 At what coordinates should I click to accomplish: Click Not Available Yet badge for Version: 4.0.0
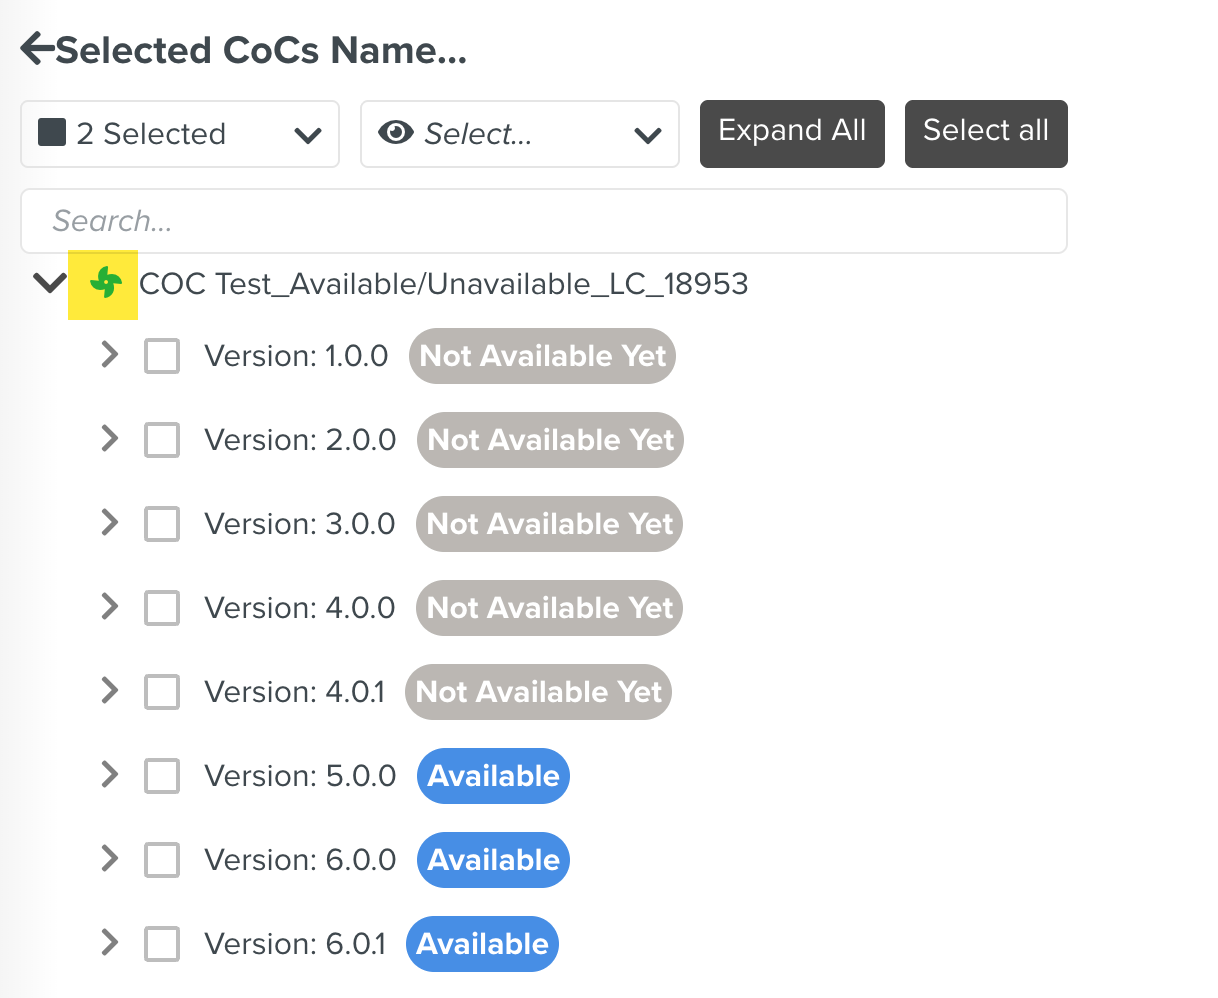coord(549,608)
